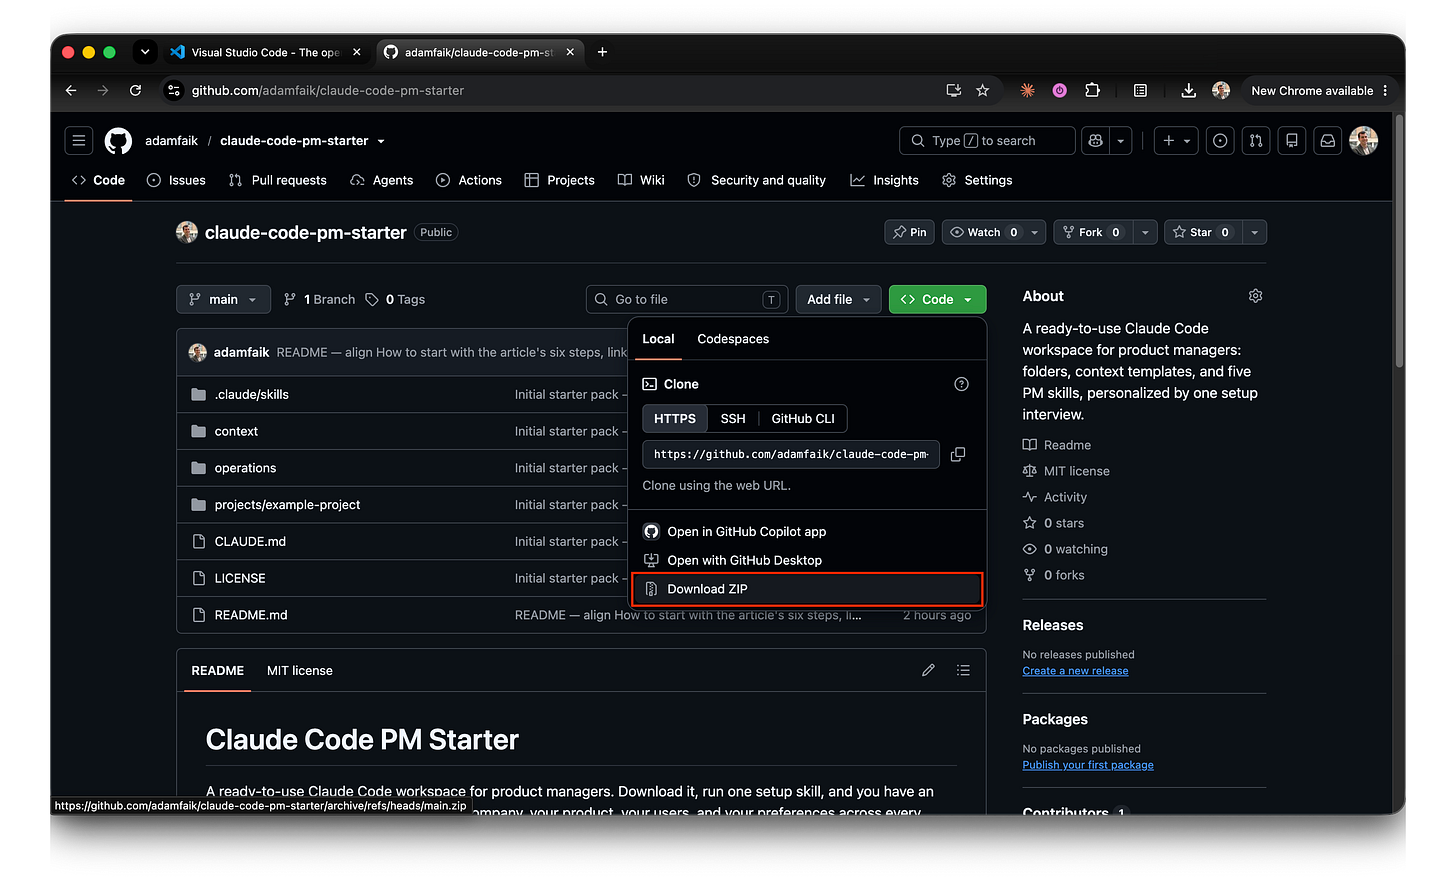This screenshot has width=1456, height=881.
Task: Pin the repository
Action: [910, 232]
